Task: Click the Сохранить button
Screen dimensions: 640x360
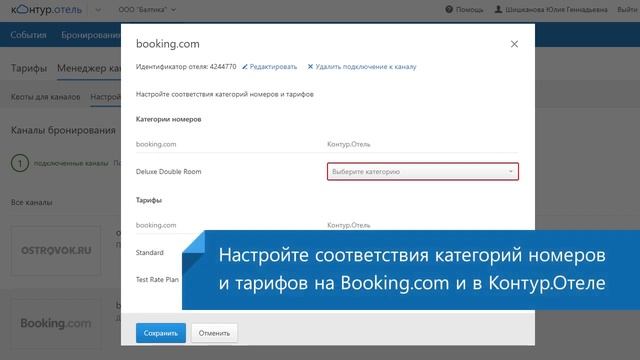Action: pyautogui.click(x=161, y=333)
